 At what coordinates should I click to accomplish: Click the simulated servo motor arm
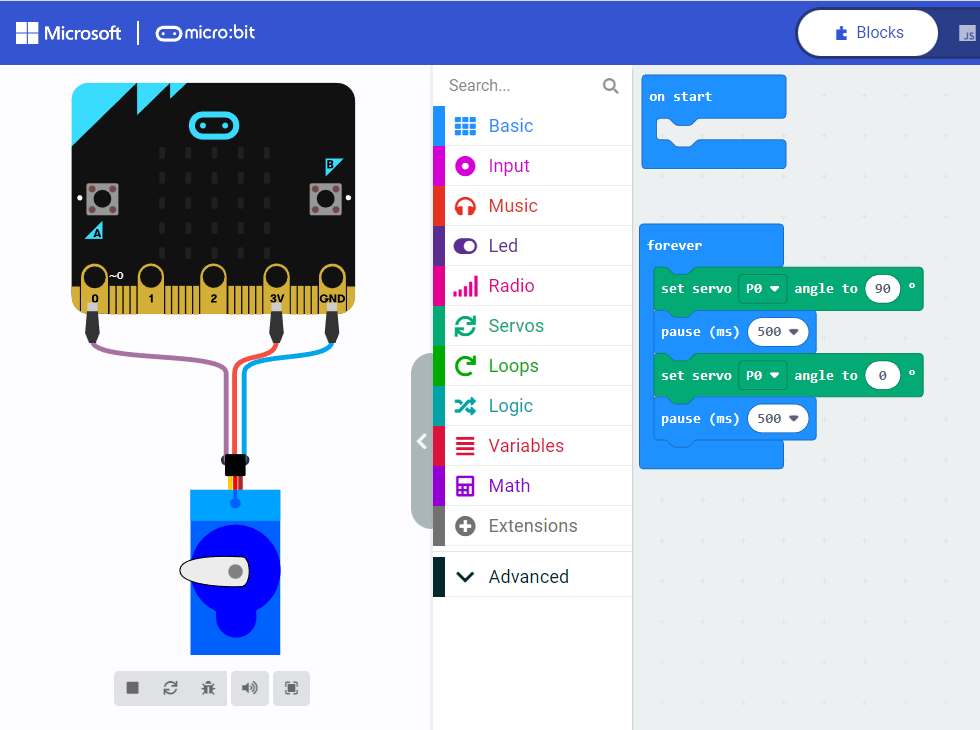point(214,571)
